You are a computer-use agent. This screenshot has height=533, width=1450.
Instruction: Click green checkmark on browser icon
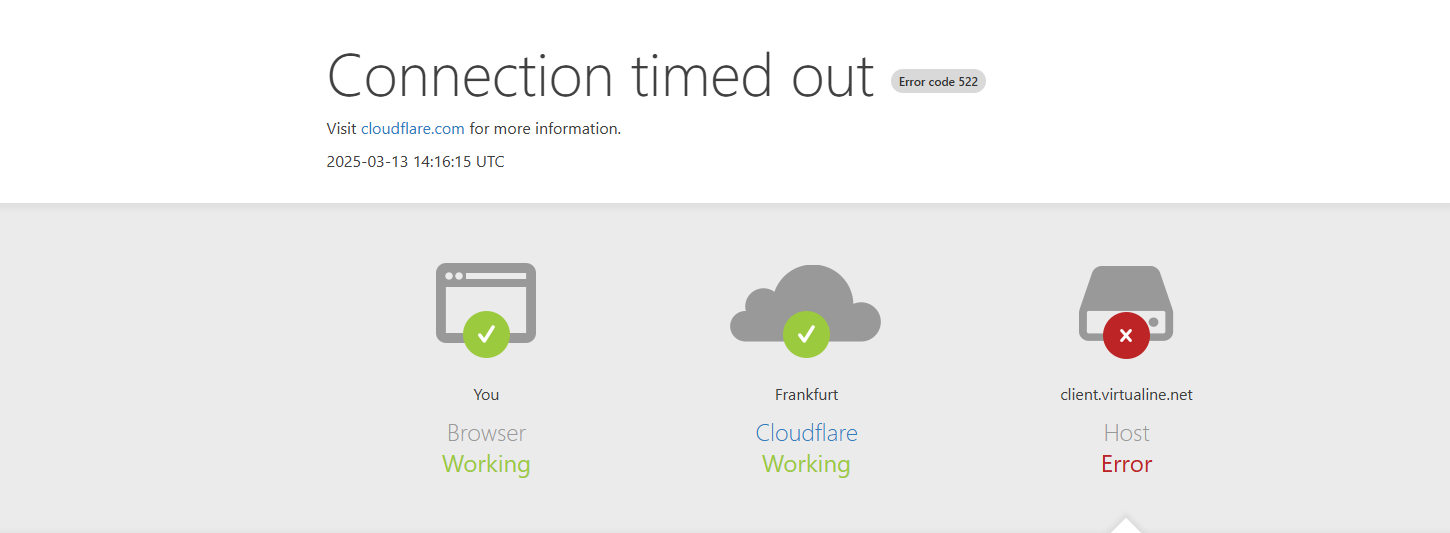(486, 334)
